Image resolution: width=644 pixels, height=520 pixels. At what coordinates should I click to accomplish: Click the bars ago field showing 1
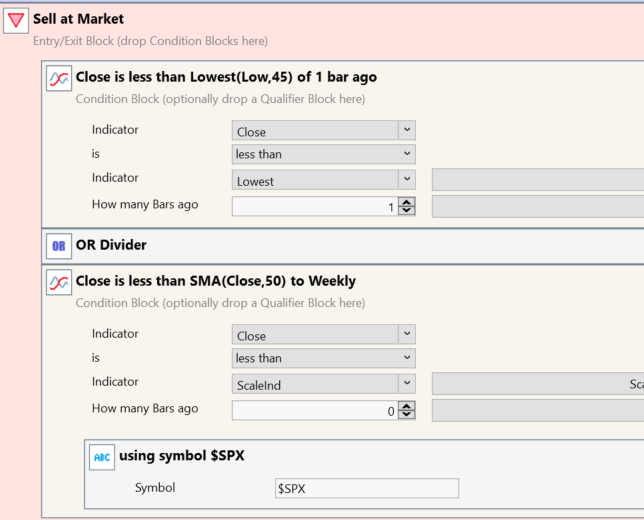(314, 206)
